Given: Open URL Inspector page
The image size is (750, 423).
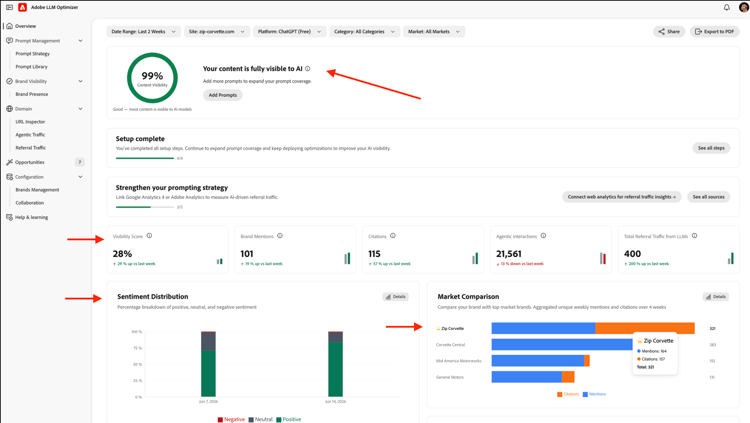Looking at the screenshot, I should (30, 122).
